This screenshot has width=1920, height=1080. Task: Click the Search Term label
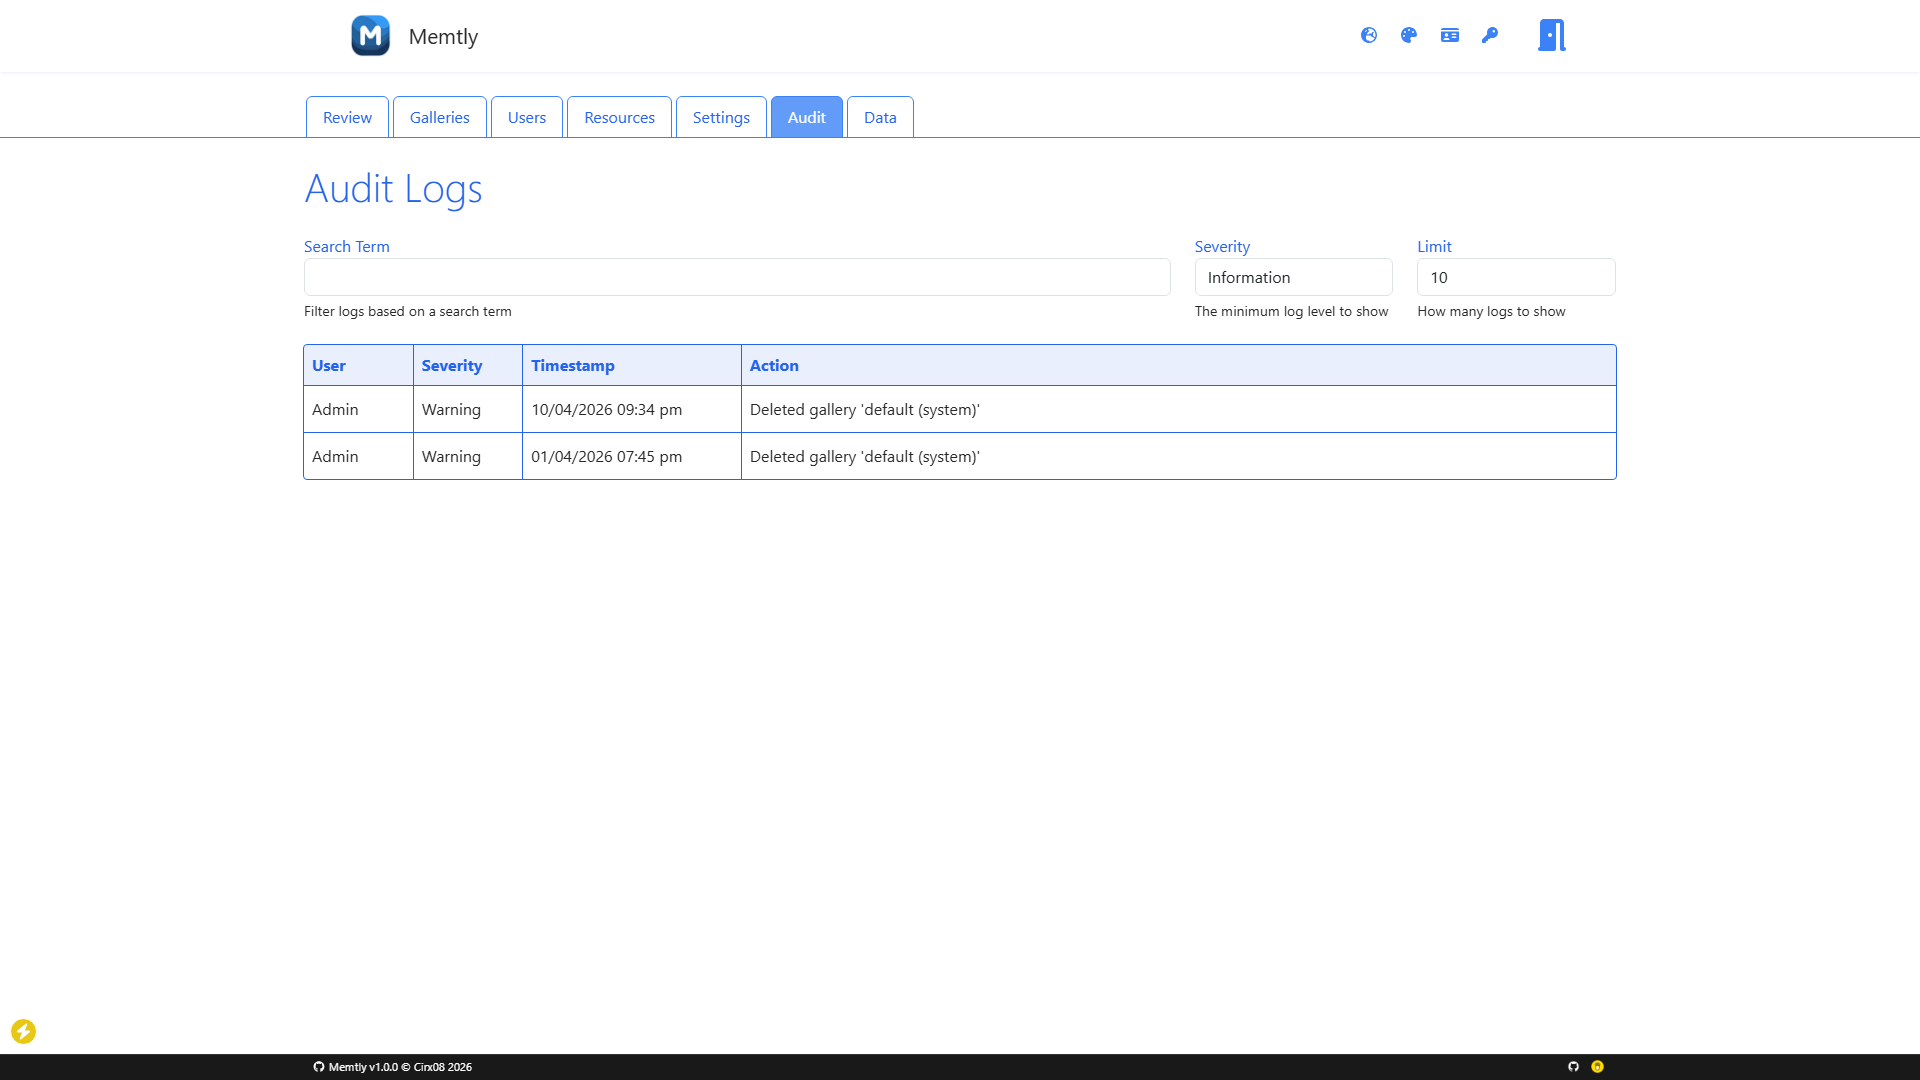(x=347, y=246)
